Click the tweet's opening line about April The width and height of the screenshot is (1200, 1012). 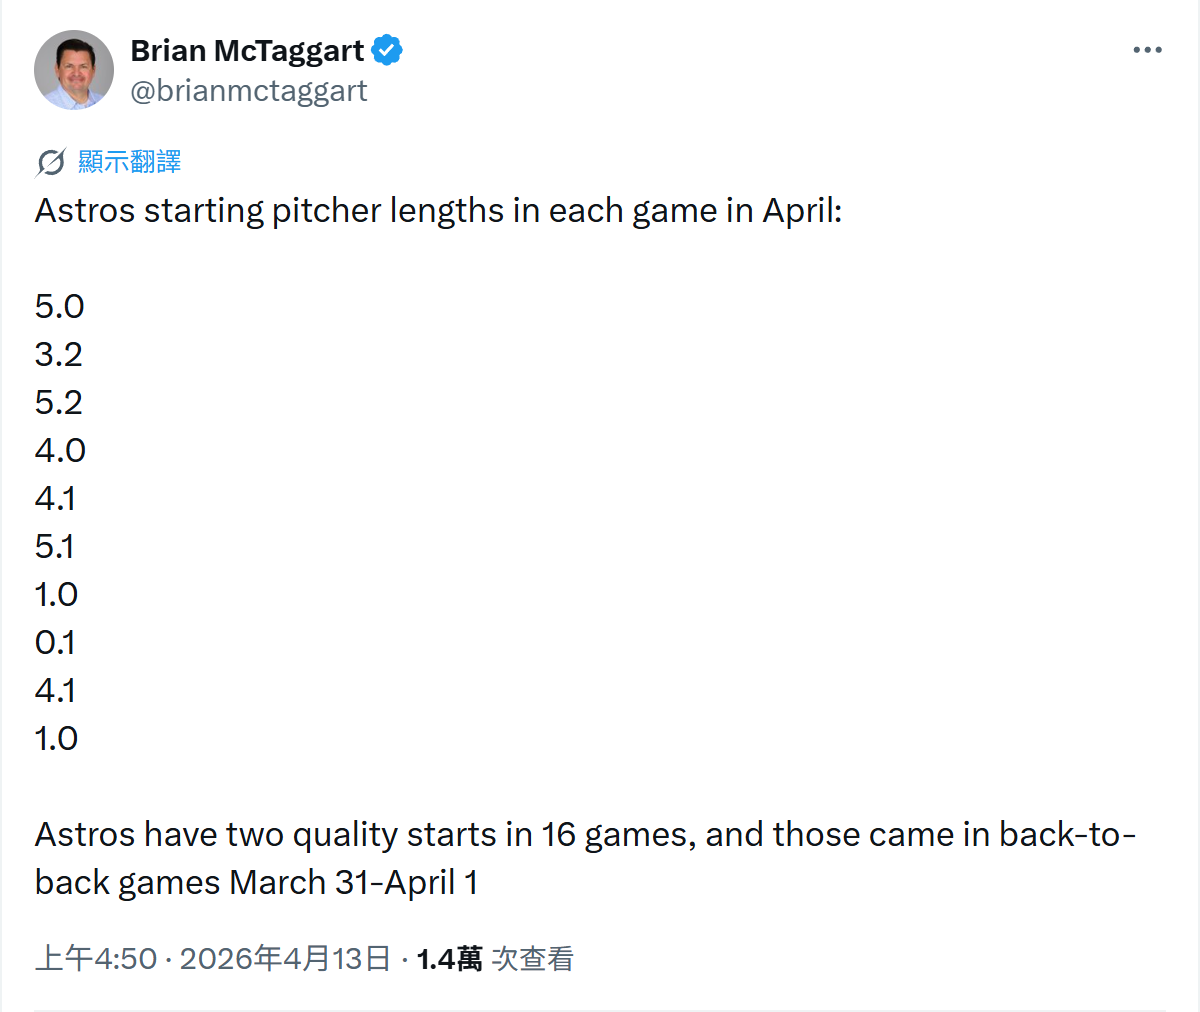(x=438, y=211)
